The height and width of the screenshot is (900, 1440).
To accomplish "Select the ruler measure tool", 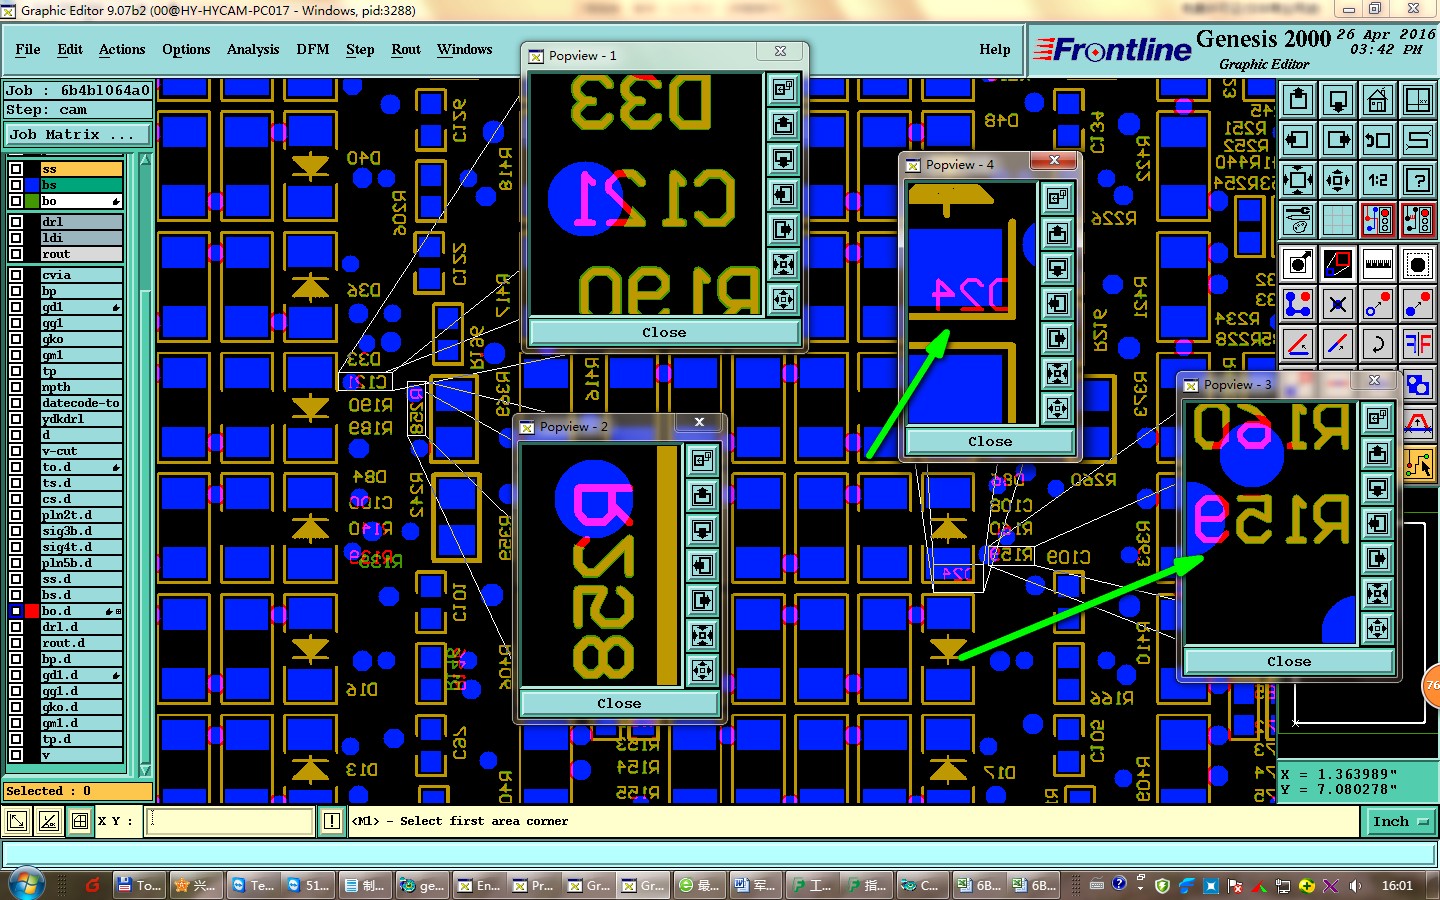I will (1378, 264).
